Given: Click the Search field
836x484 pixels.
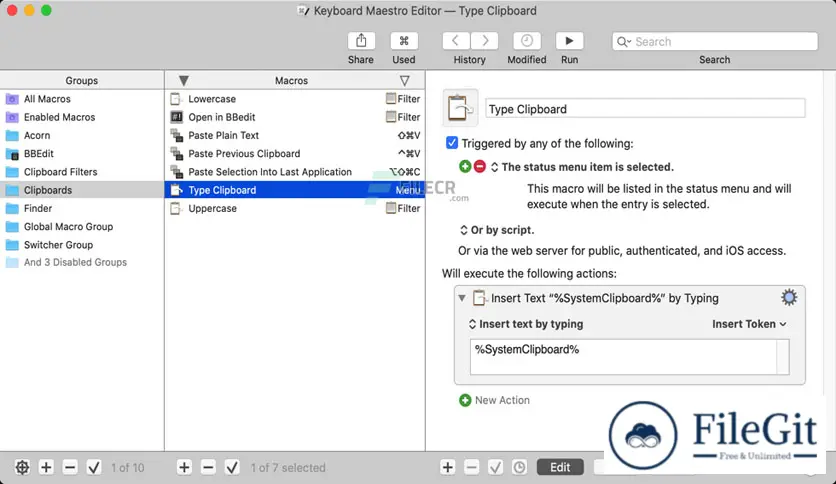Looking at the screenshot, I should point(715,42).
